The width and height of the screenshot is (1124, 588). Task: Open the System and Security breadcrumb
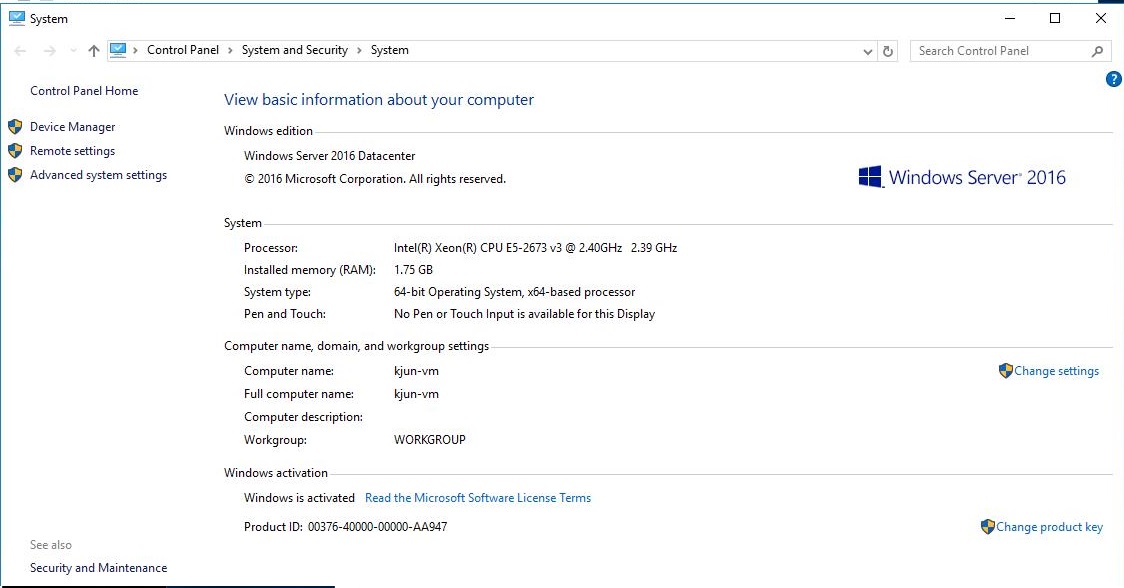click(x=295, y=50)
